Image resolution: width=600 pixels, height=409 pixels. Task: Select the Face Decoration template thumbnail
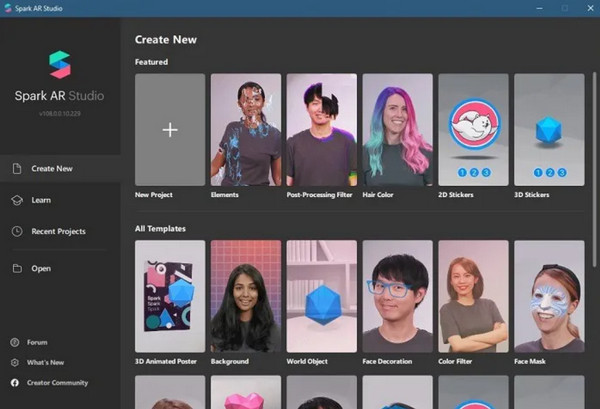(398, 296)
